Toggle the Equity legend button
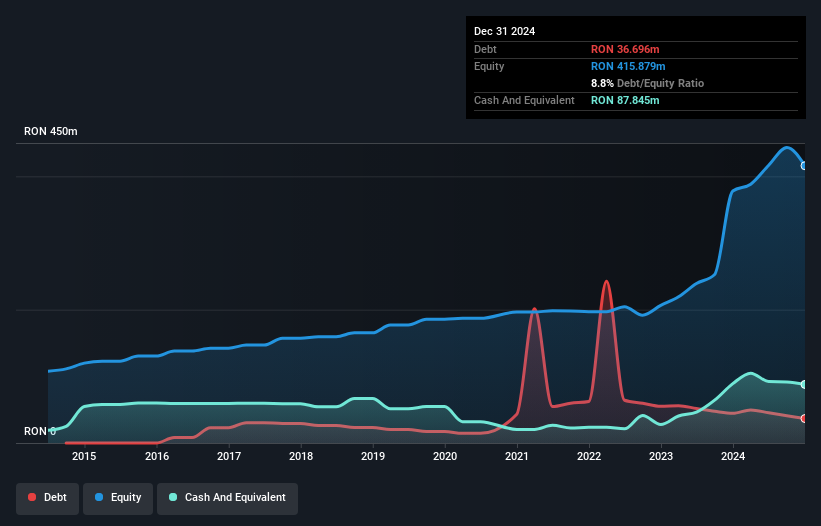821x526 pixels. point(118,498)
